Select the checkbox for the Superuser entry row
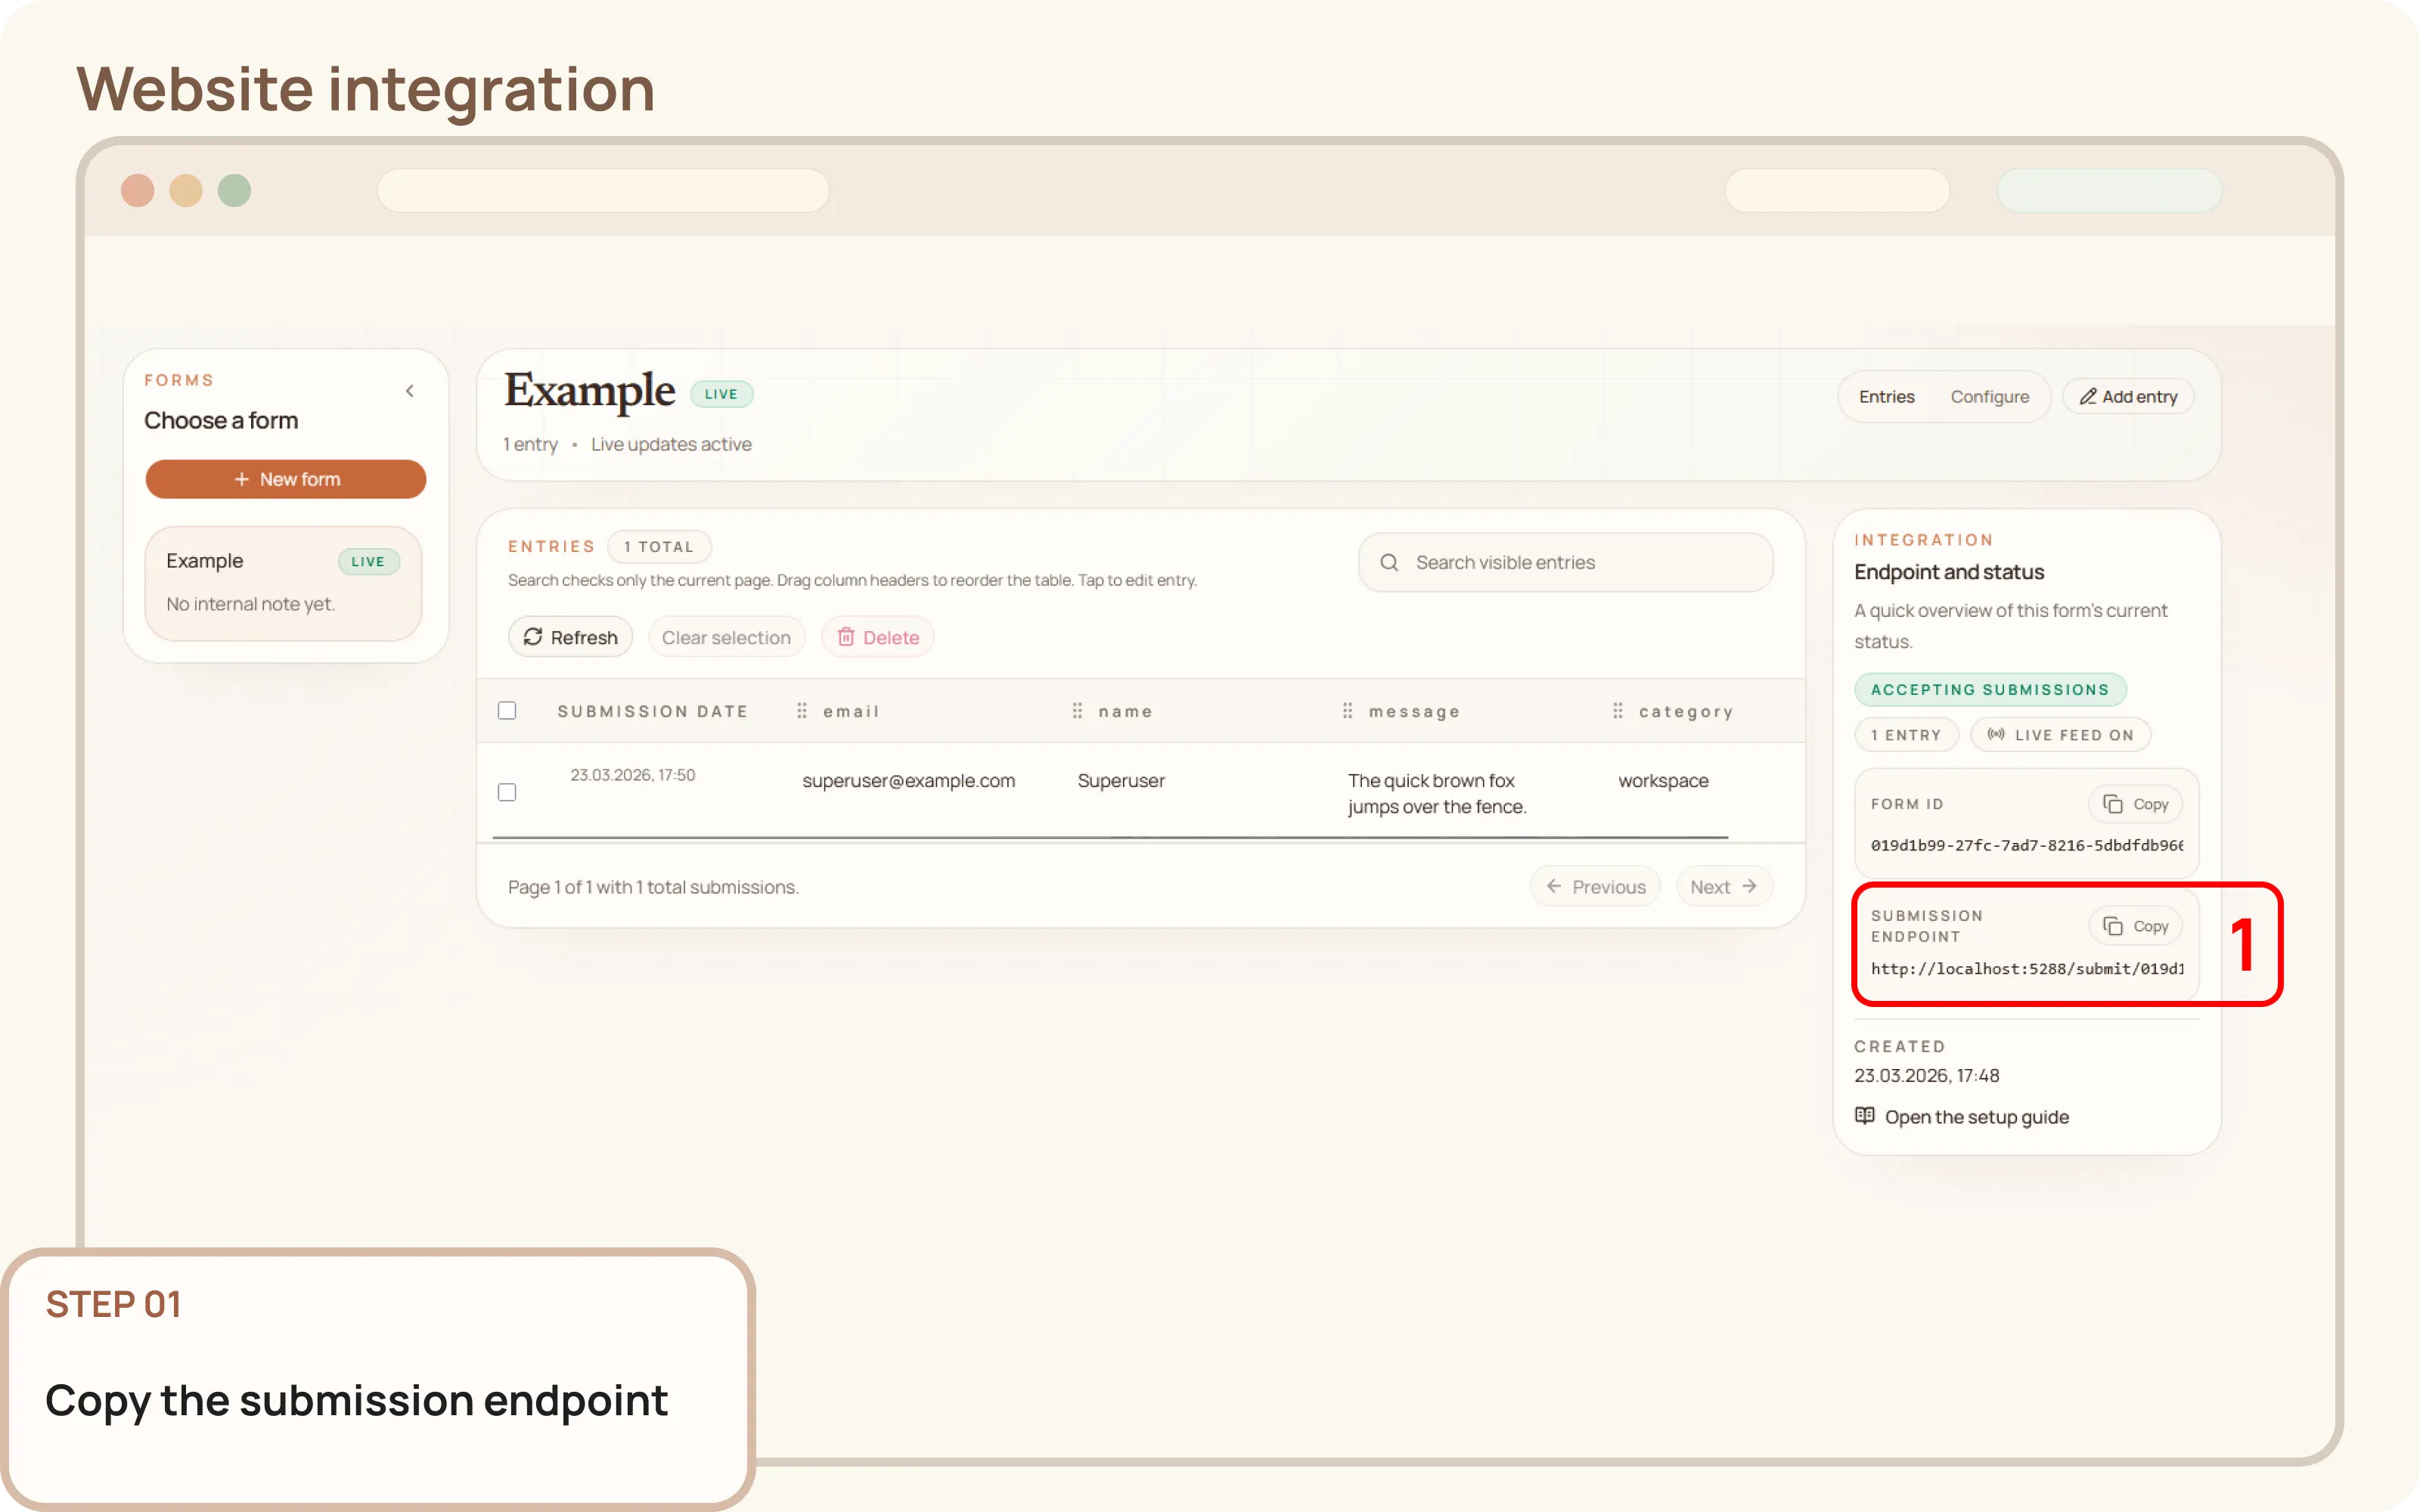This screenshot has height=1512, width=2420. [x=507, y=791]
